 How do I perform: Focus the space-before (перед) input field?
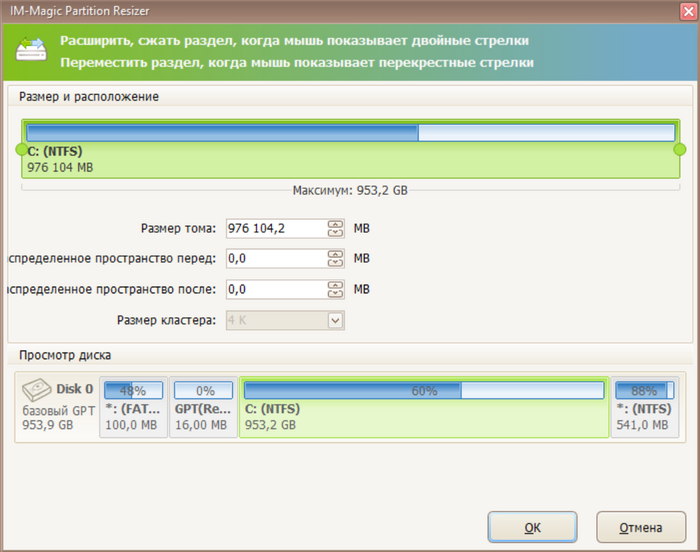tap(277, 258)
